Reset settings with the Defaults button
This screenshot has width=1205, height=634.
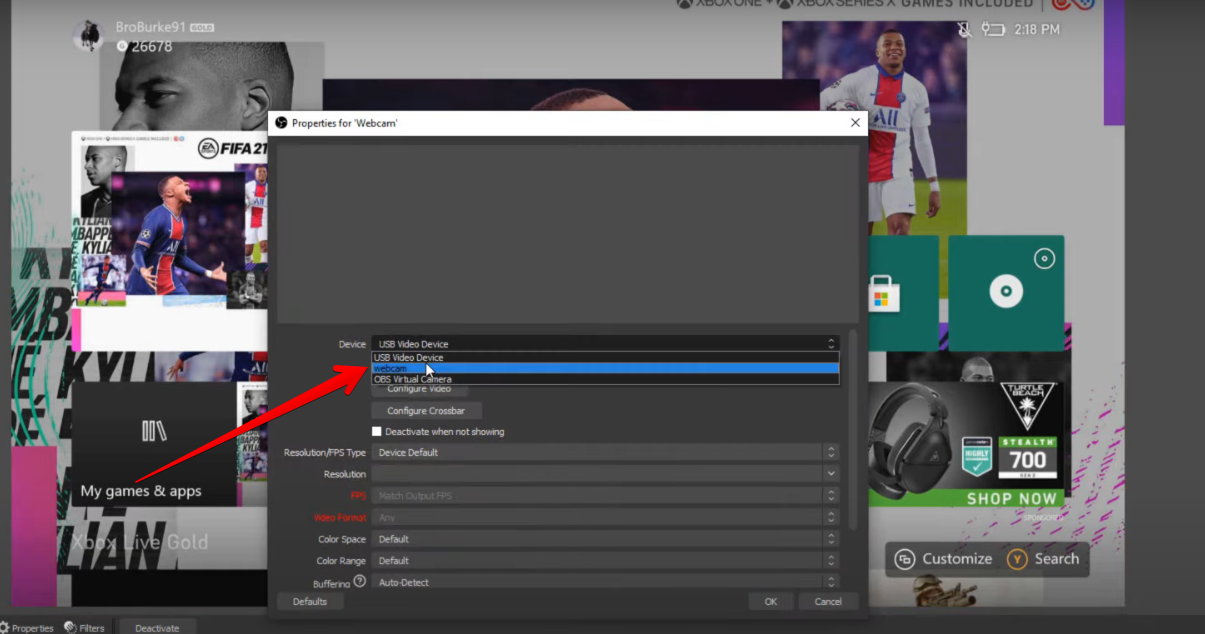pos(310,601)
